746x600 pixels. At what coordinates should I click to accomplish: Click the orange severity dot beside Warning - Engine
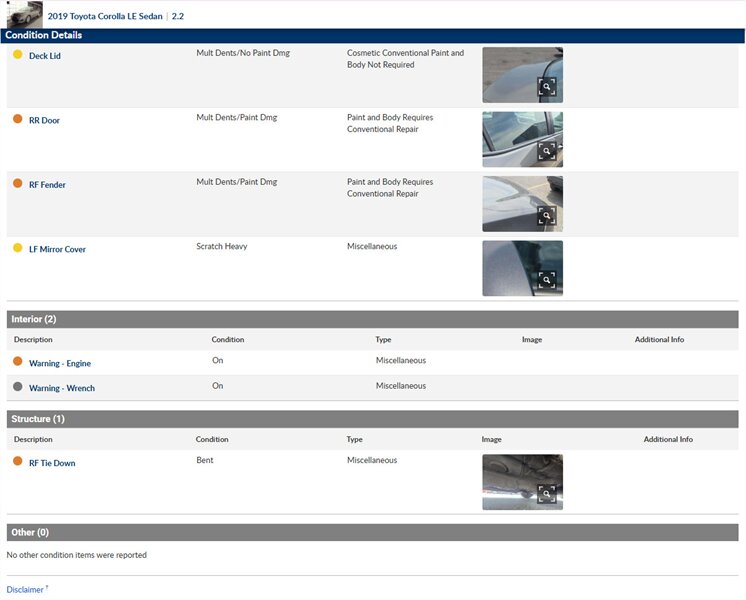coord(18,362)
